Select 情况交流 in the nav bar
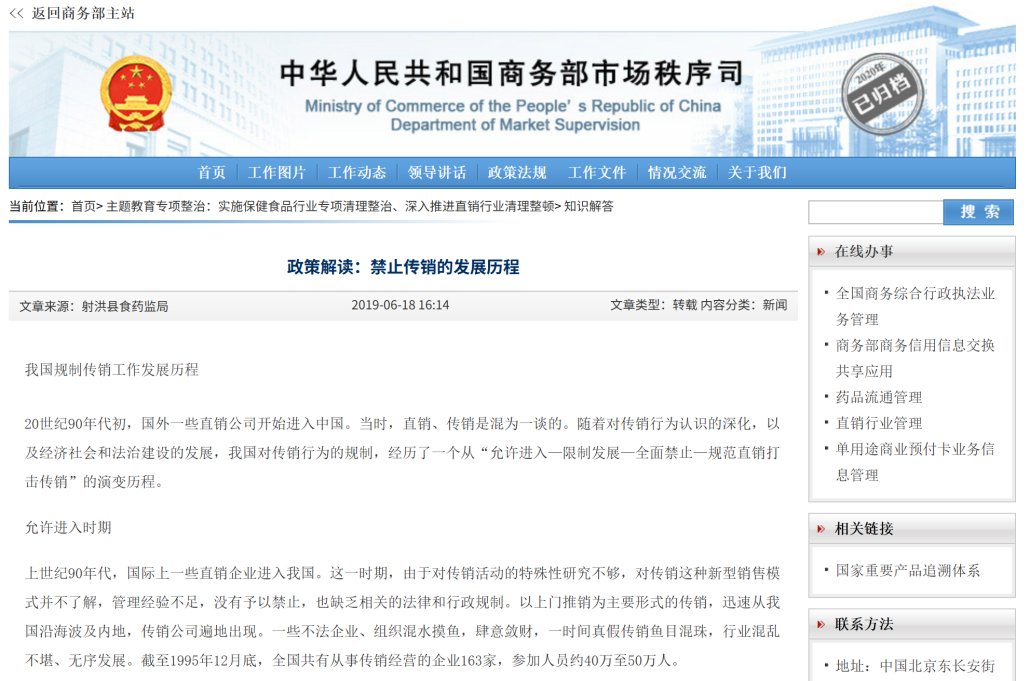Screen dimensions: 1030x681 coord(677,173)
